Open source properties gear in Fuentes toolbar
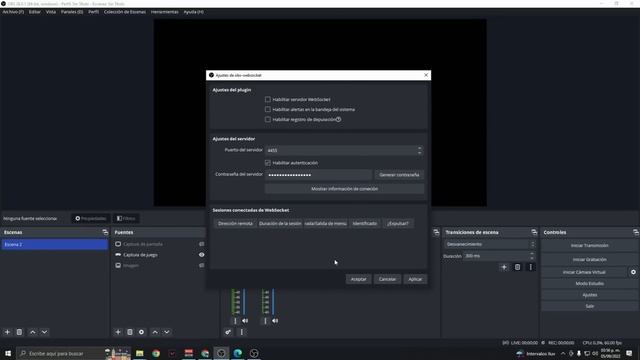 coord(142,332)
